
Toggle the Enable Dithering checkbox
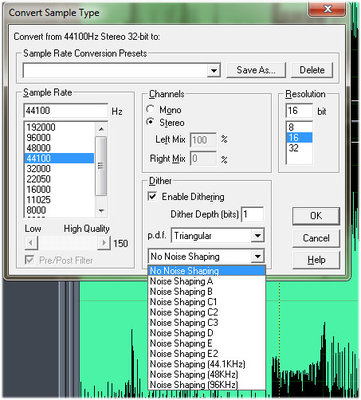pos(152,196)
